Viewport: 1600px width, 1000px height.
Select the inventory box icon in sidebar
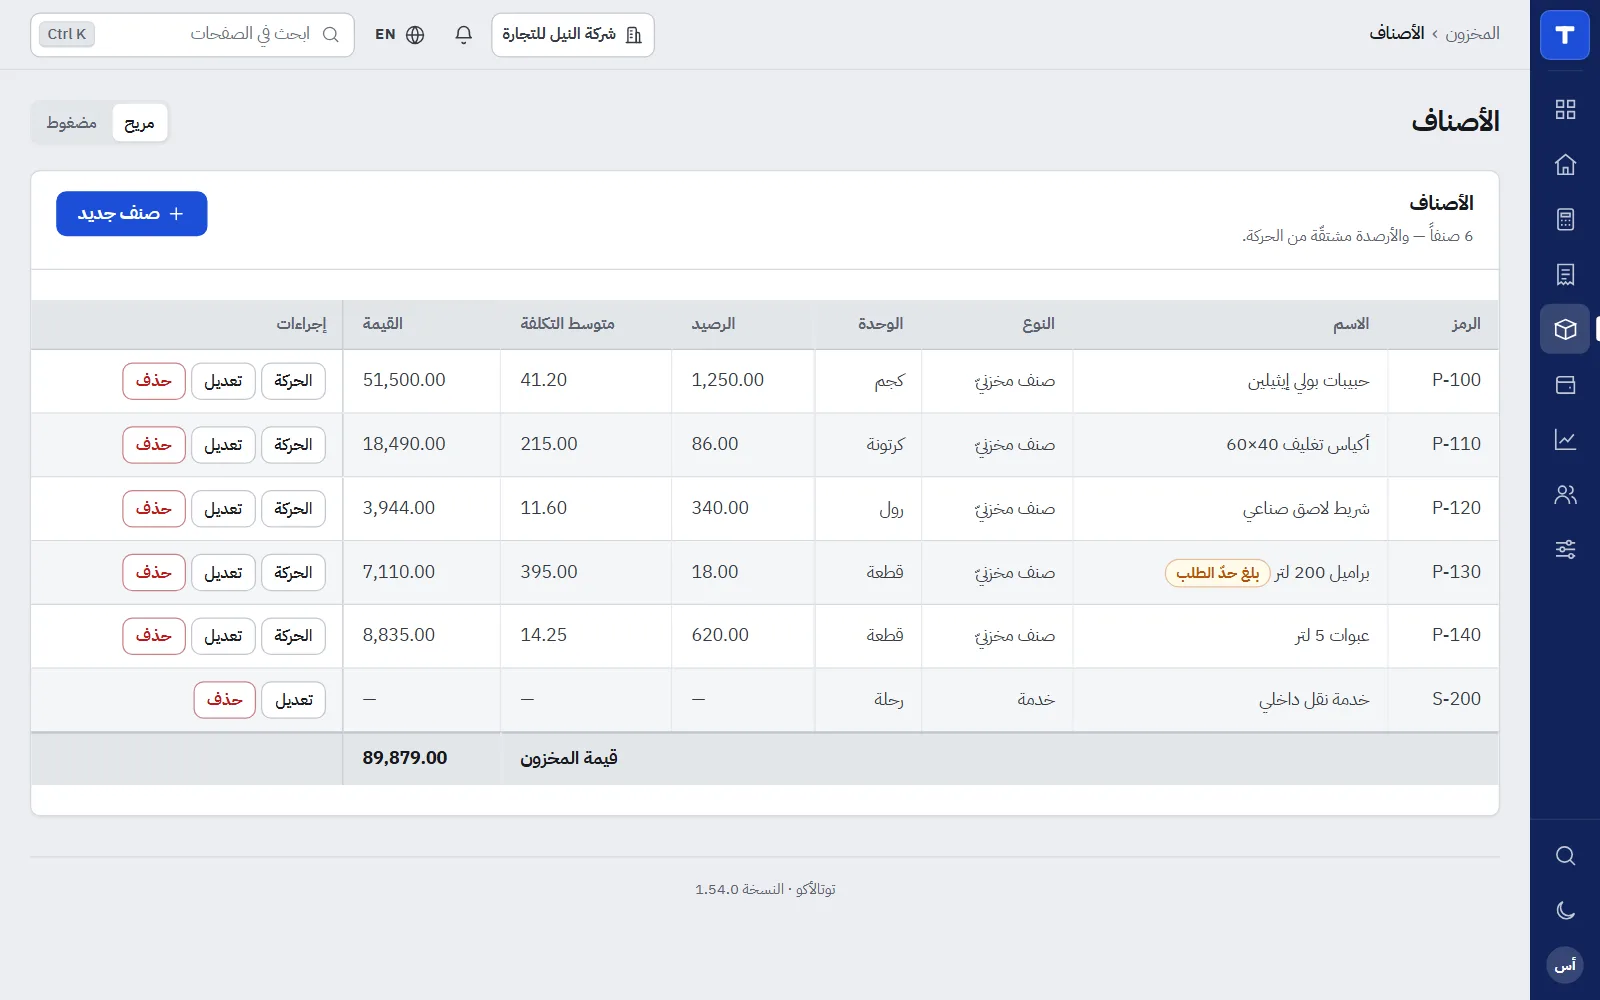[1565, 329]
